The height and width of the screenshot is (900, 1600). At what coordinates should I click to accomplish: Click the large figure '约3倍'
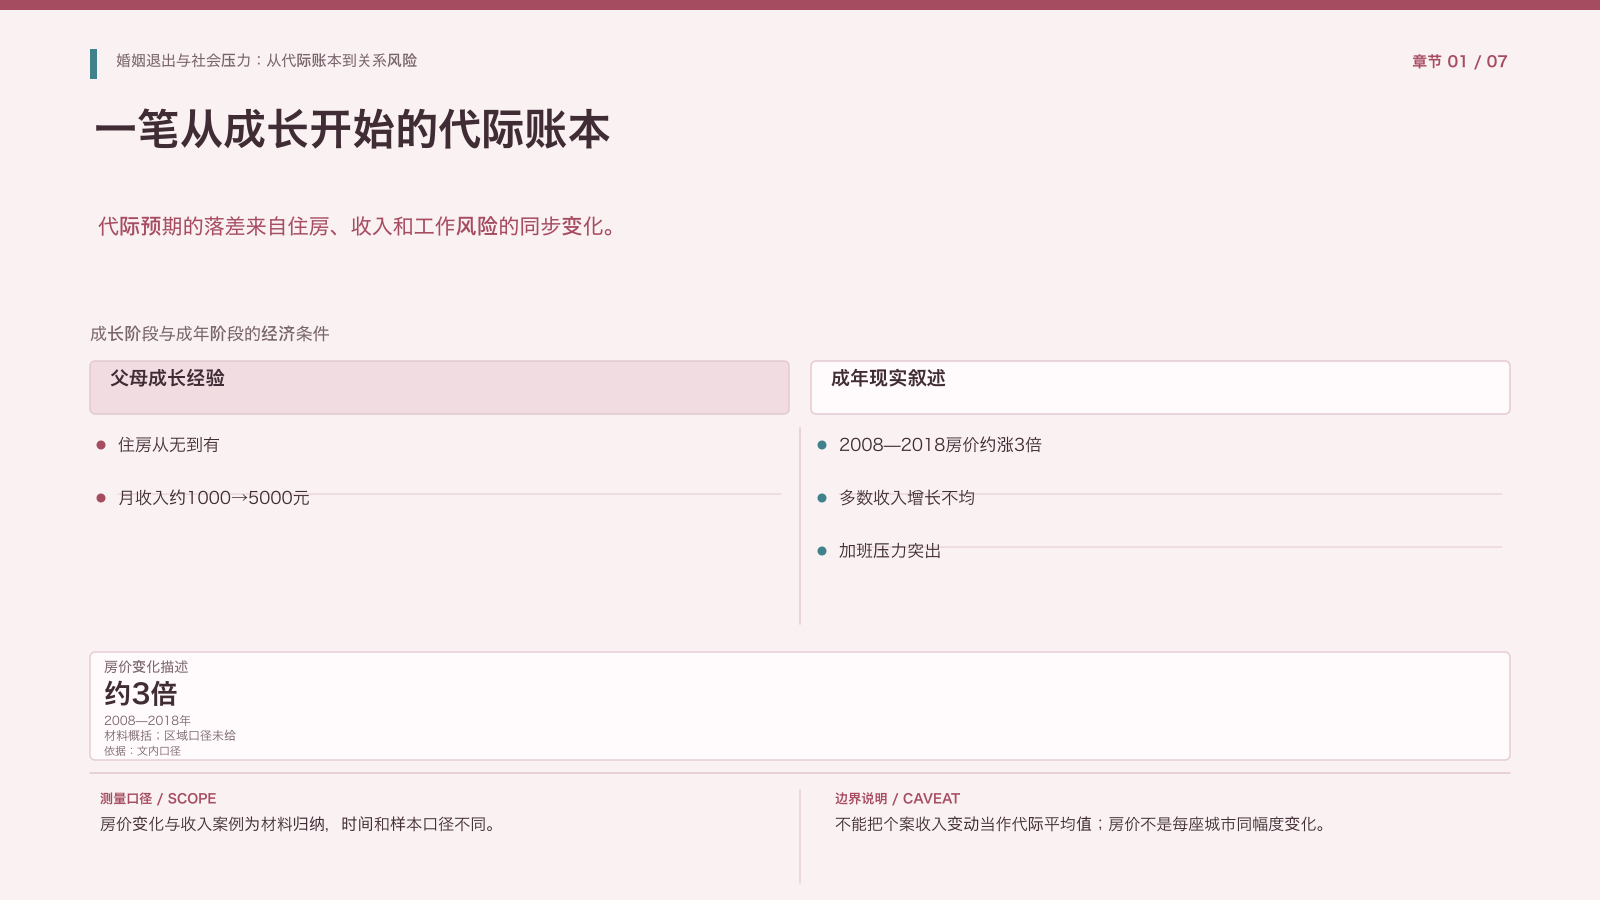141,693
